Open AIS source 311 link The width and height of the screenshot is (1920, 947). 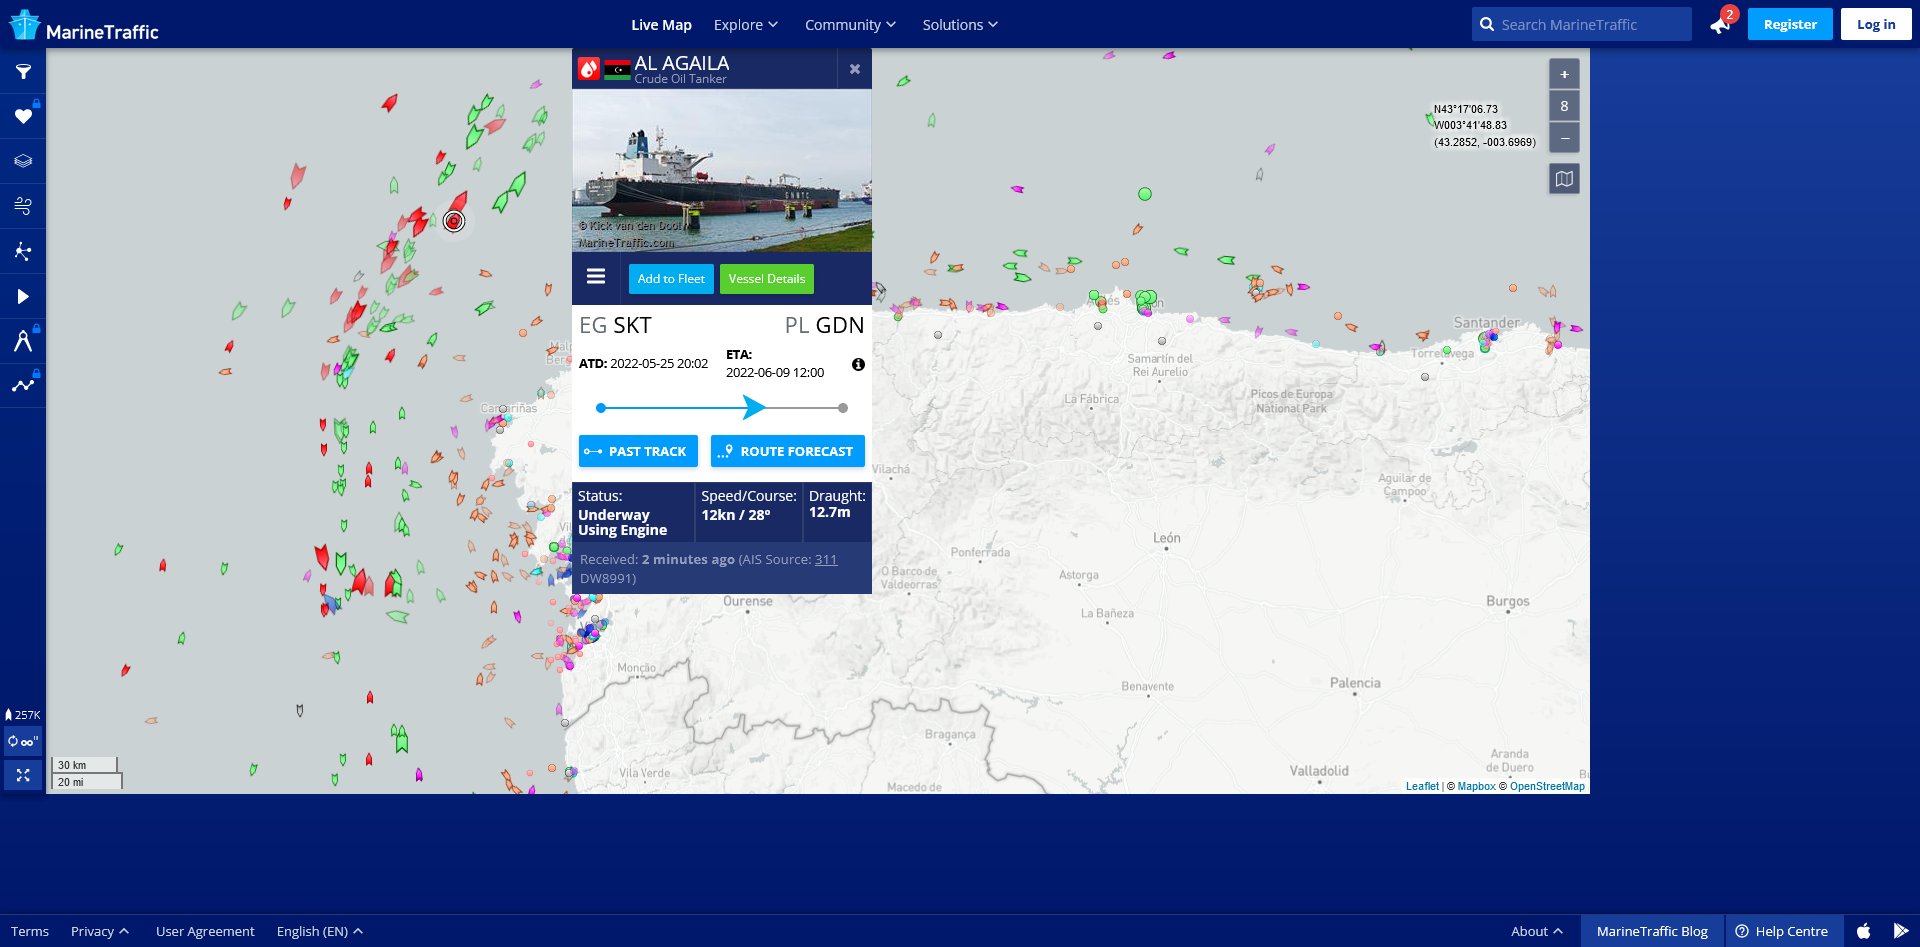tap(826, 560)
